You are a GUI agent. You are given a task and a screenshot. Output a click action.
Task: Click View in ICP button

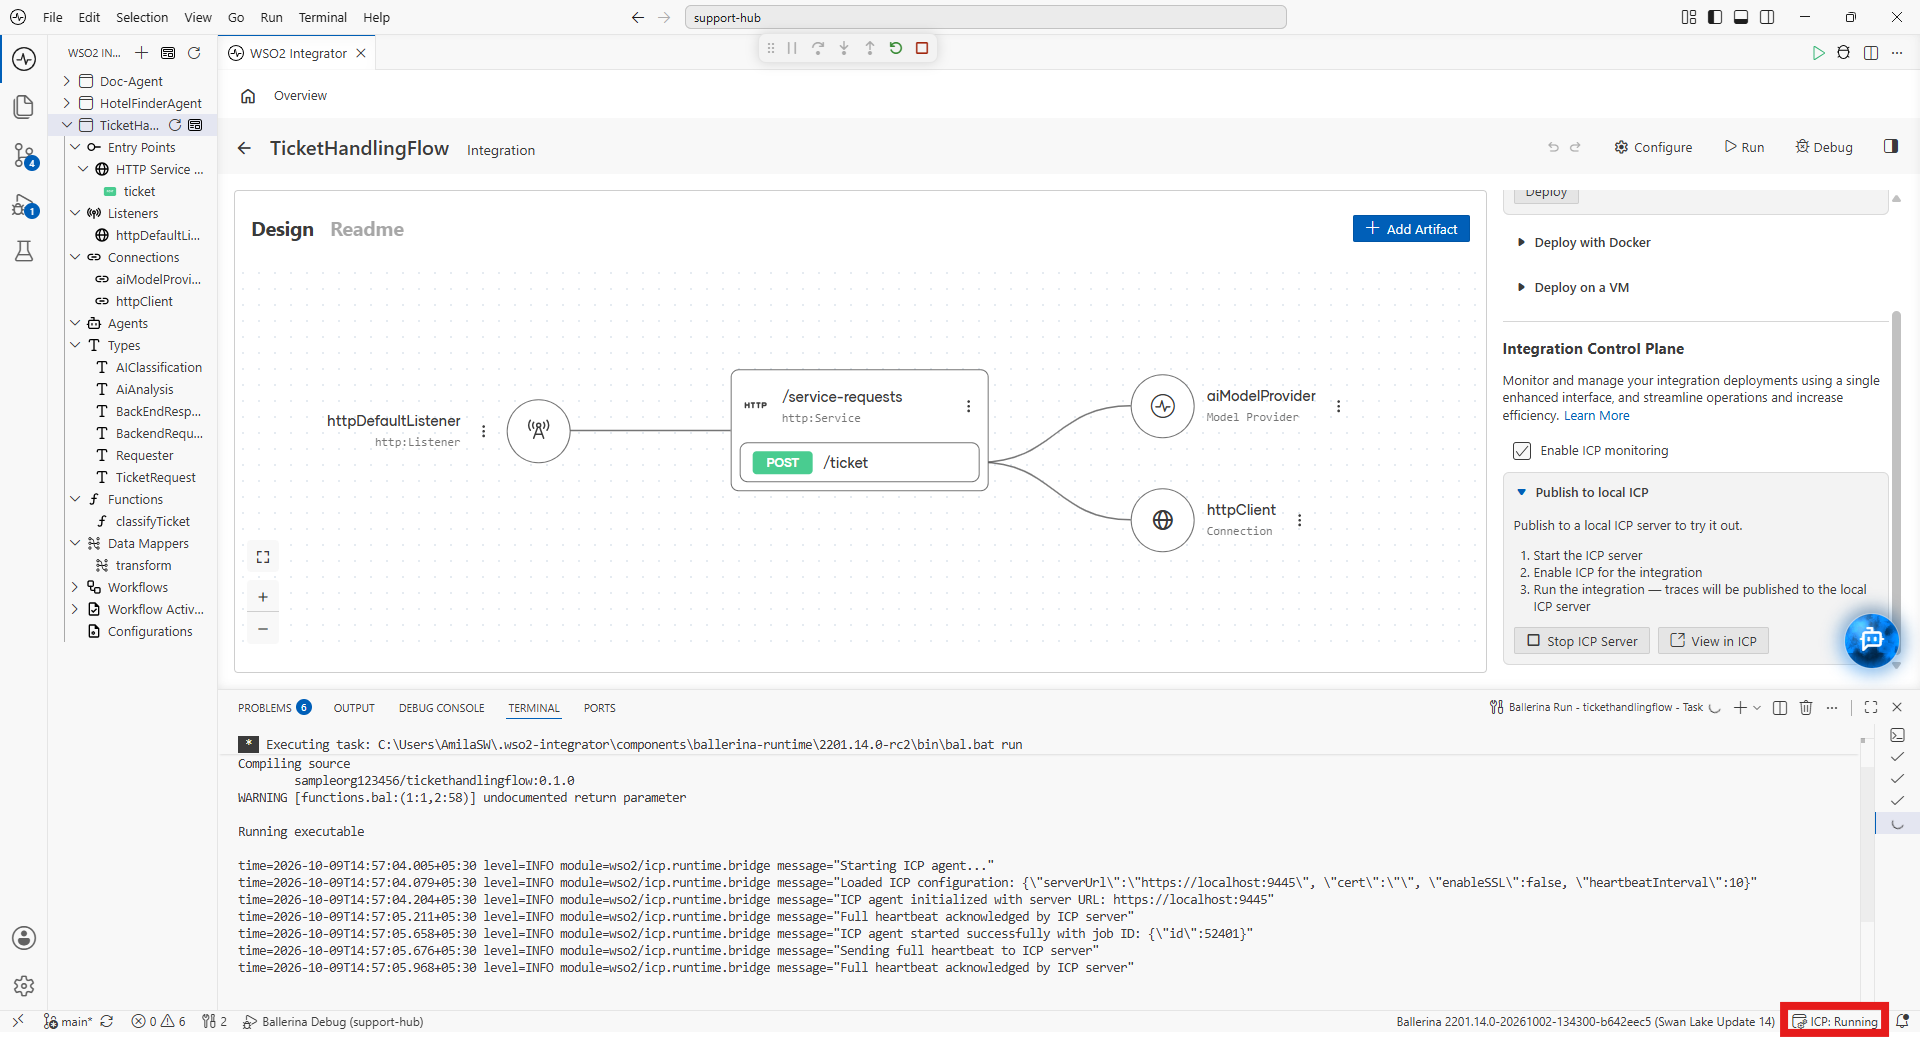[1713, 641]
